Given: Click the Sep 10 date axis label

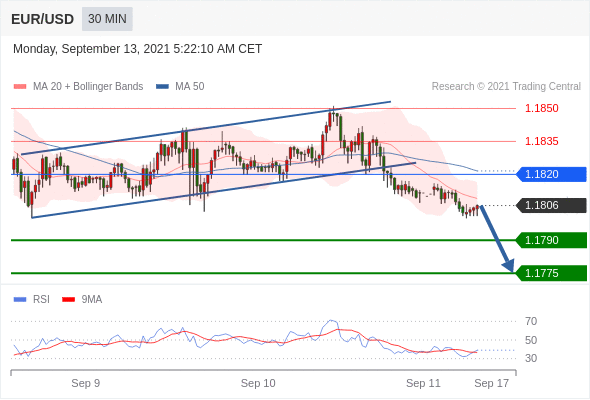Looking at the screenshot, I should (x=258, y=383).
